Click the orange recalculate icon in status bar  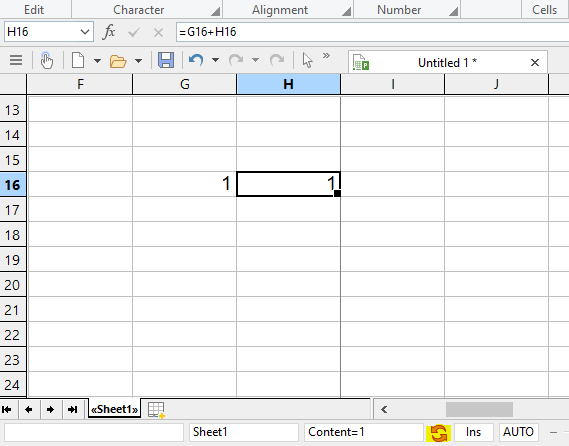point(438,433)
